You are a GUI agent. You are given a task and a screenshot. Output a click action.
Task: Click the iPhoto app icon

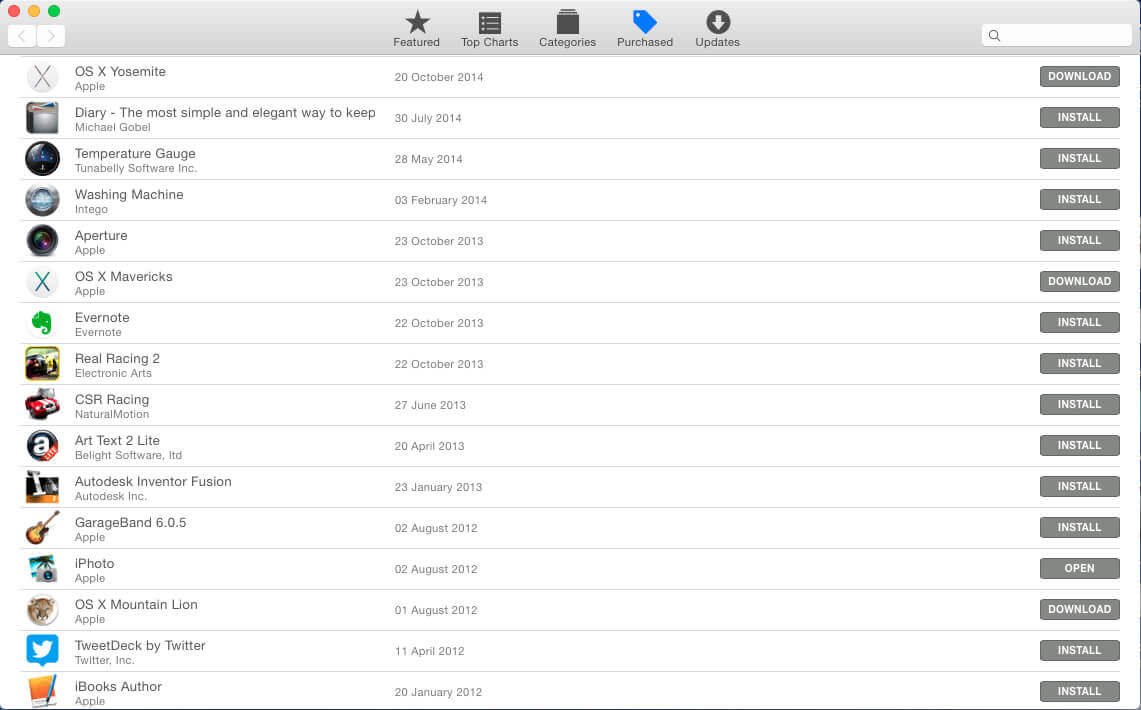42,569
